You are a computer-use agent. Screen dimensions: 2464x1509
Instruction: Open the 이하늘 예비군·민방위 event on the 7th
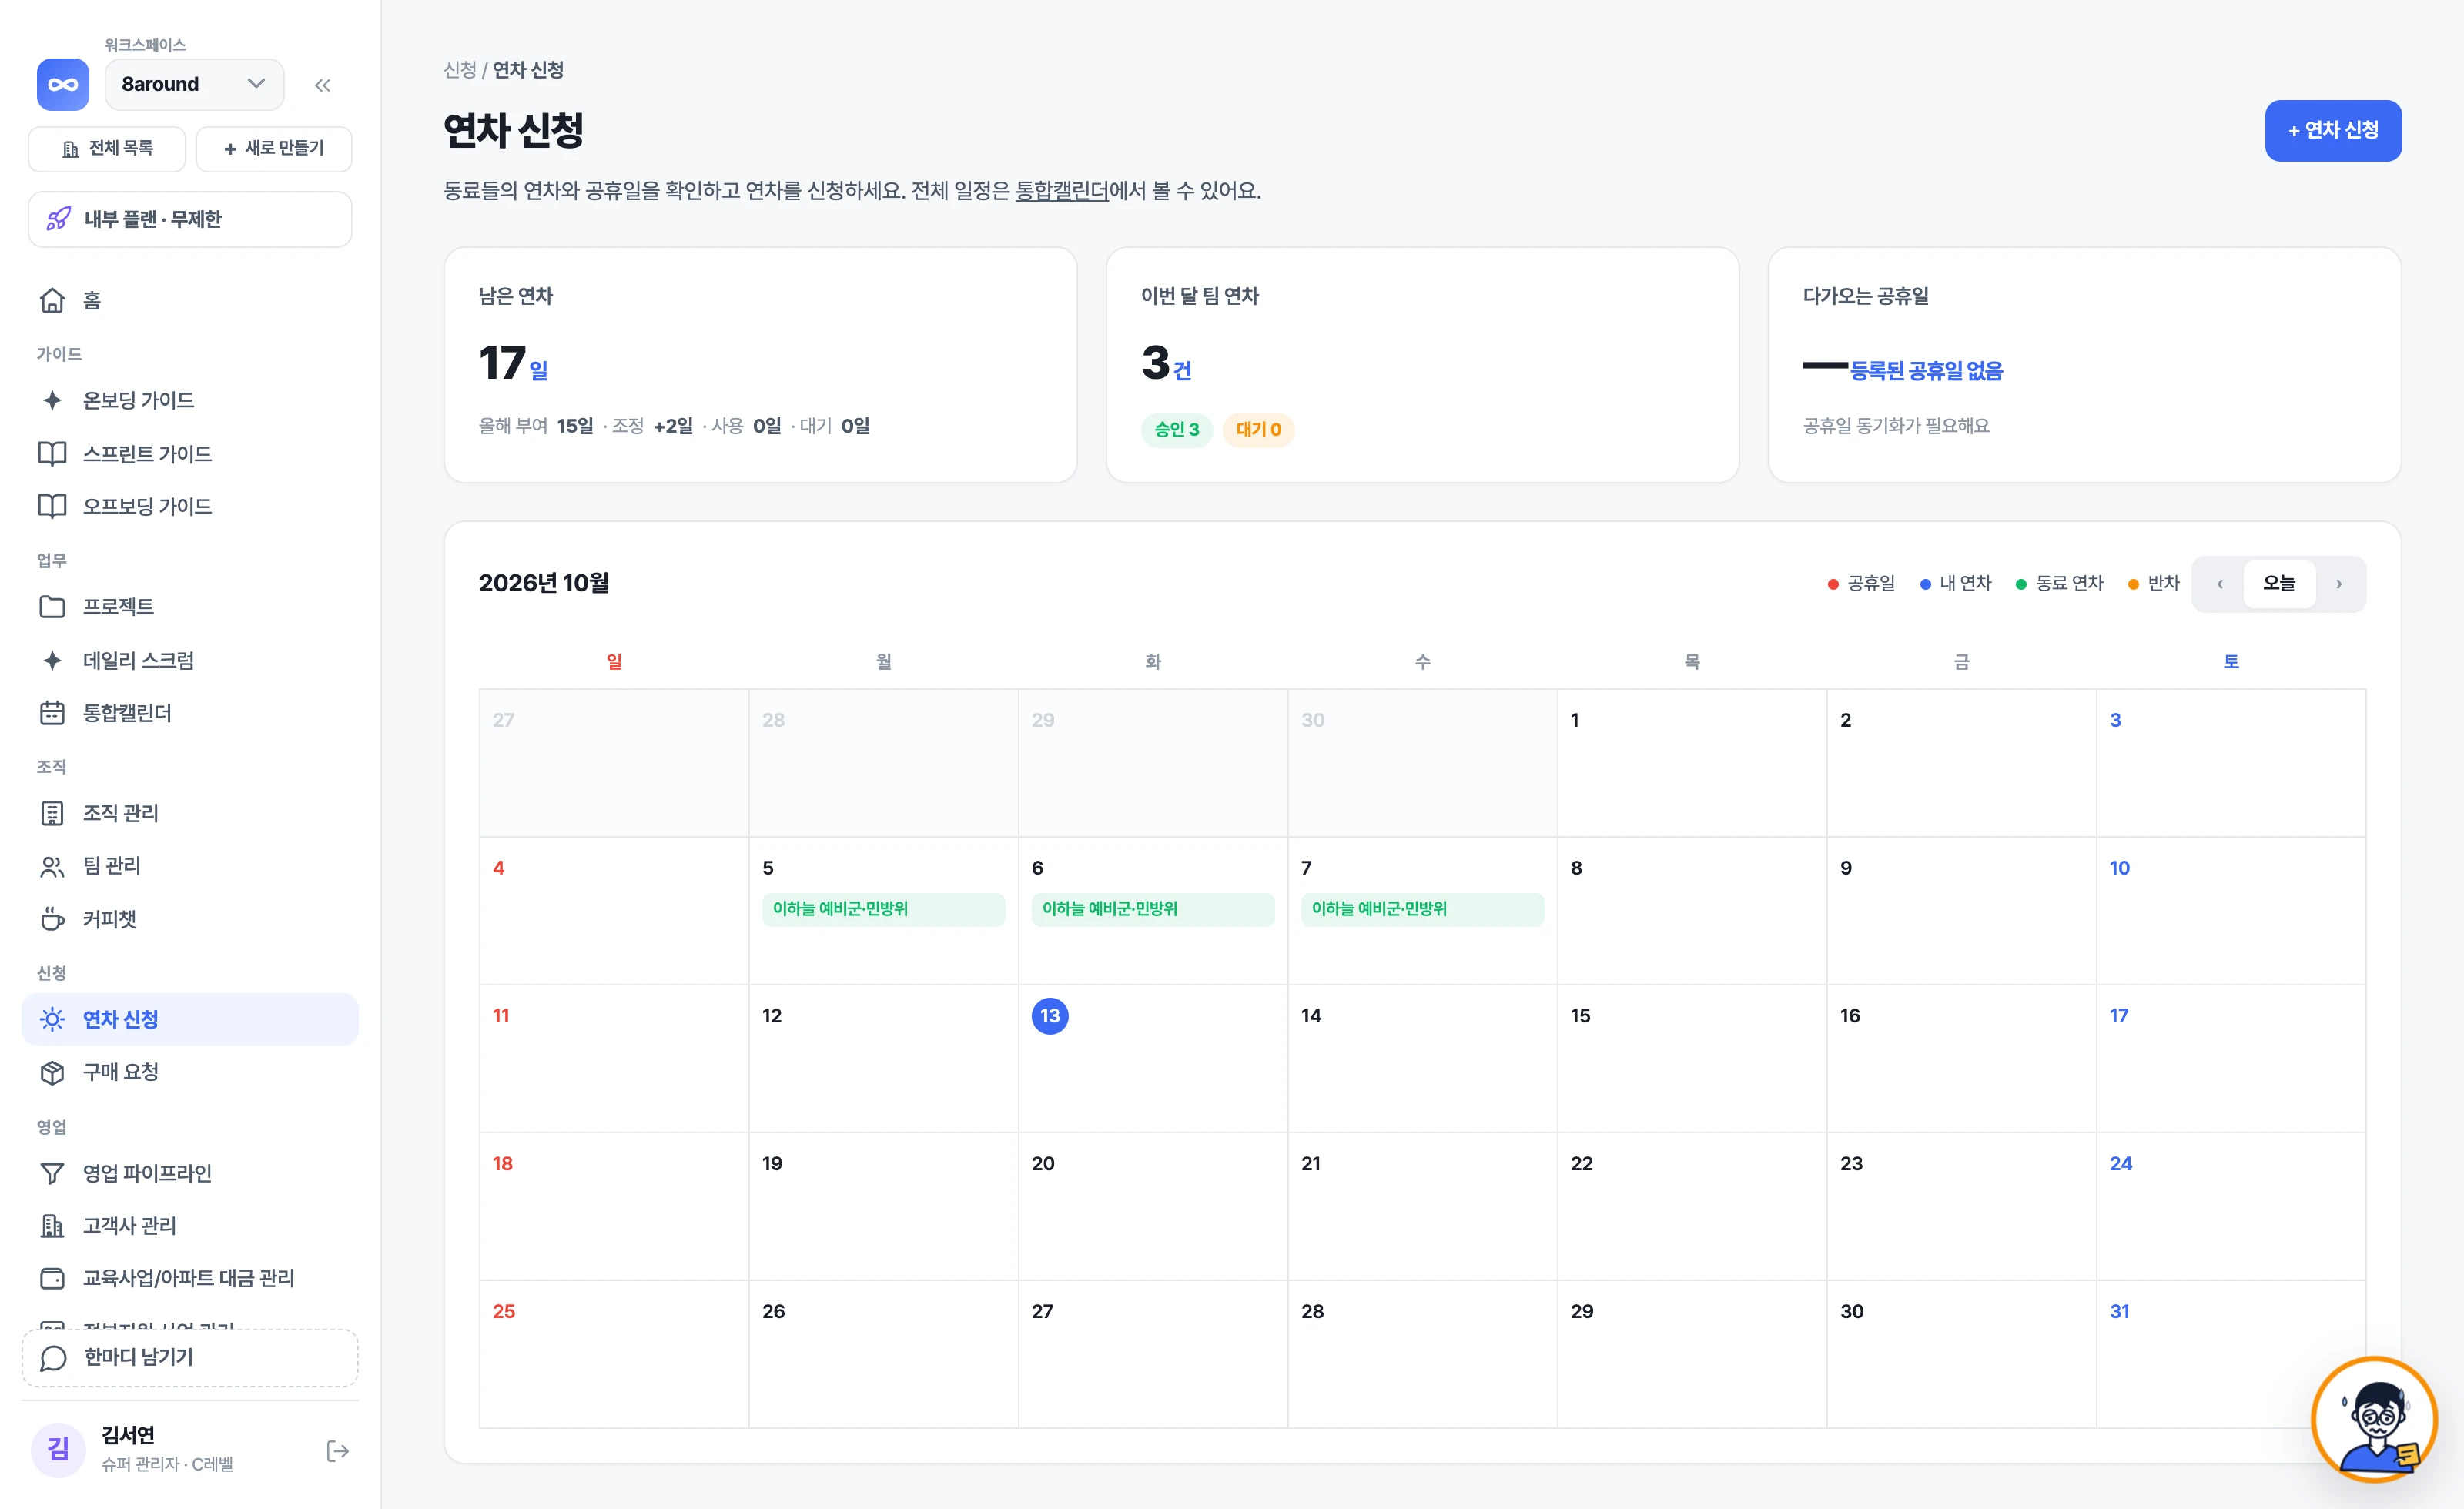(x=1422, y=909)
